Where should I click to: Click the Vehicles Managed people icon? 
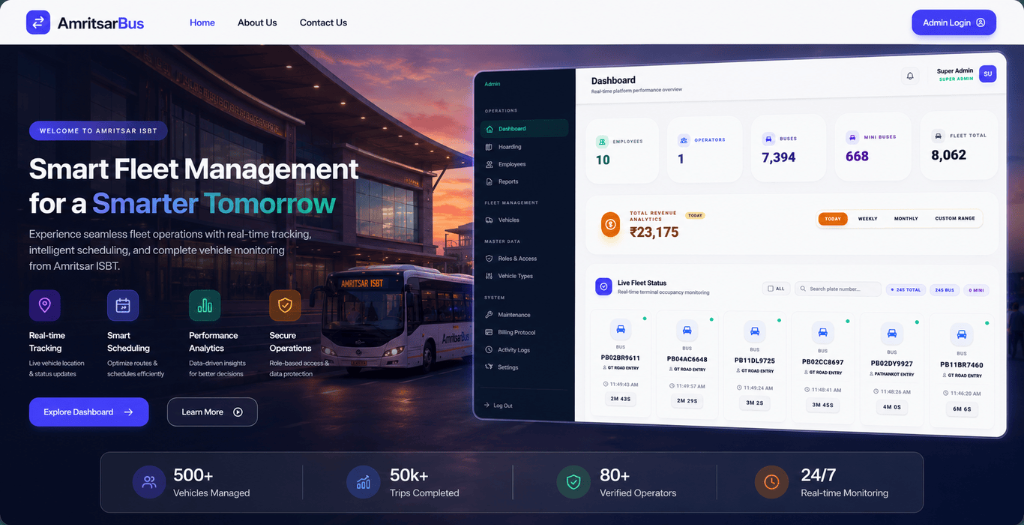pyautogui.click(x=149, y=483)
